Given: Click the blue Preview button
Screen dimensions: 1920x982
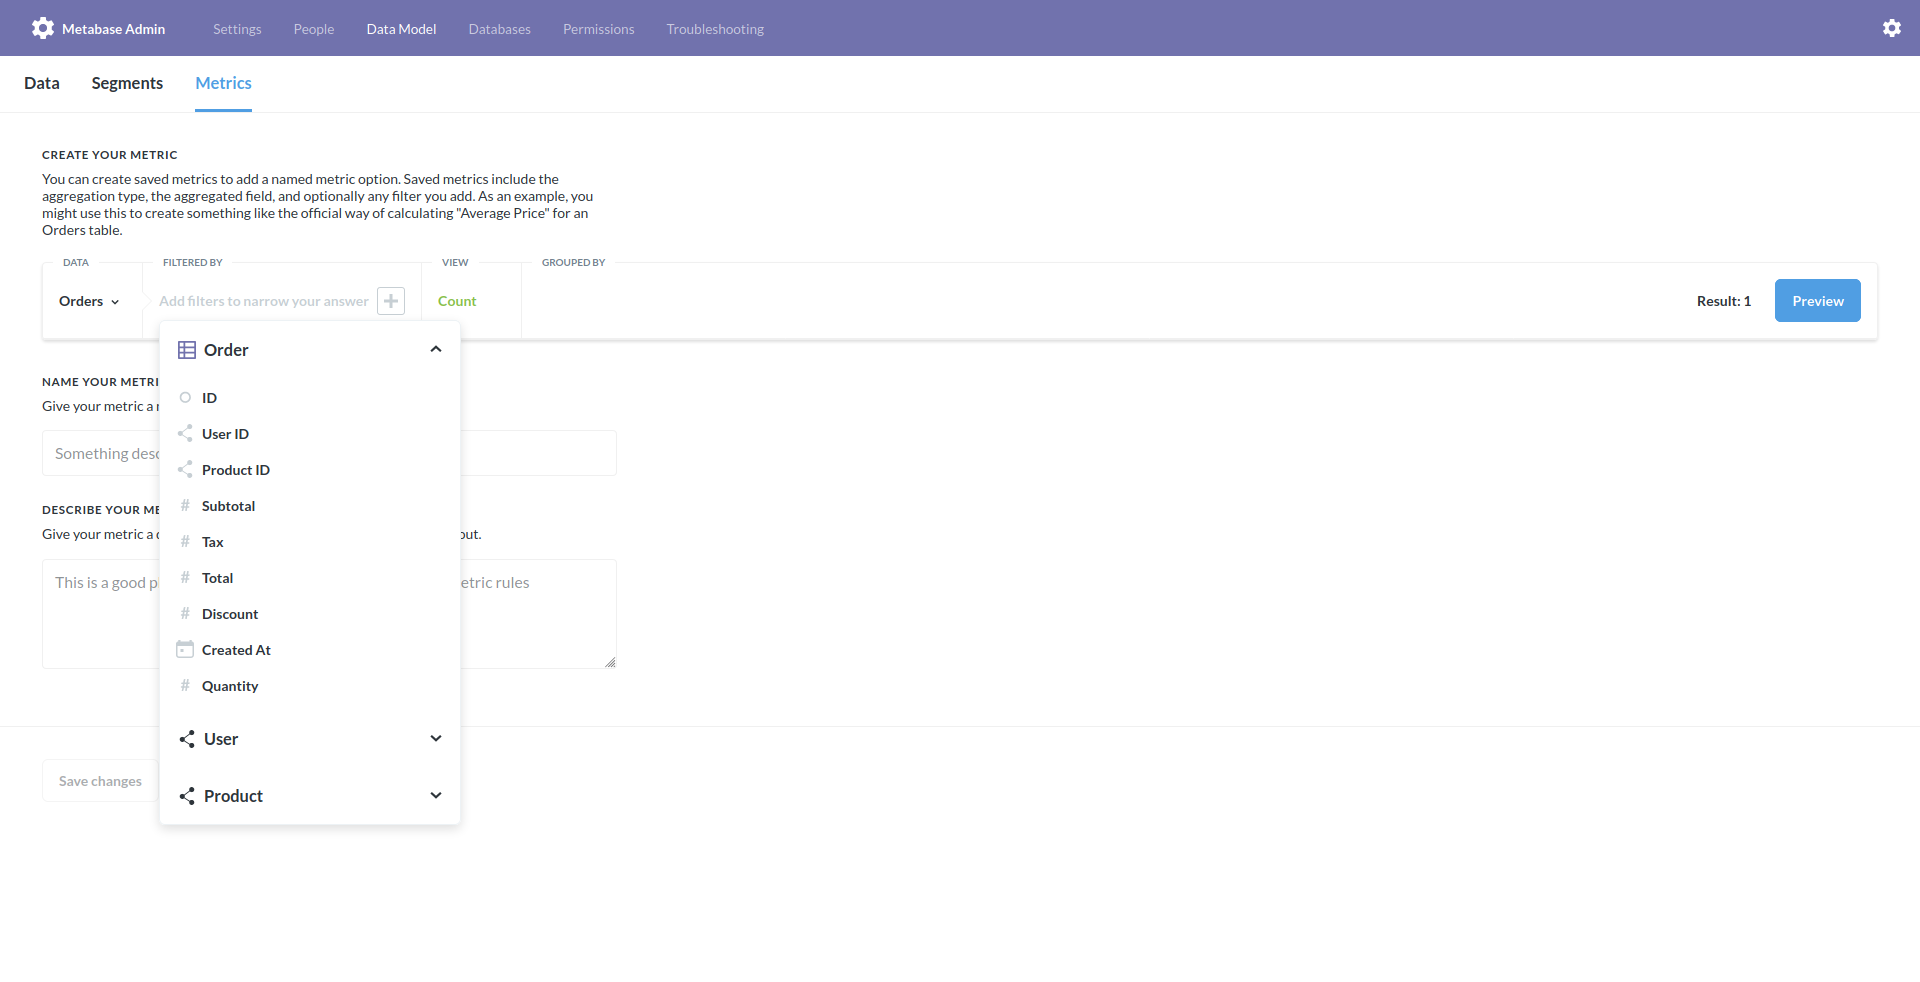Looking at the screenshot, I should tap(1817, 301).
